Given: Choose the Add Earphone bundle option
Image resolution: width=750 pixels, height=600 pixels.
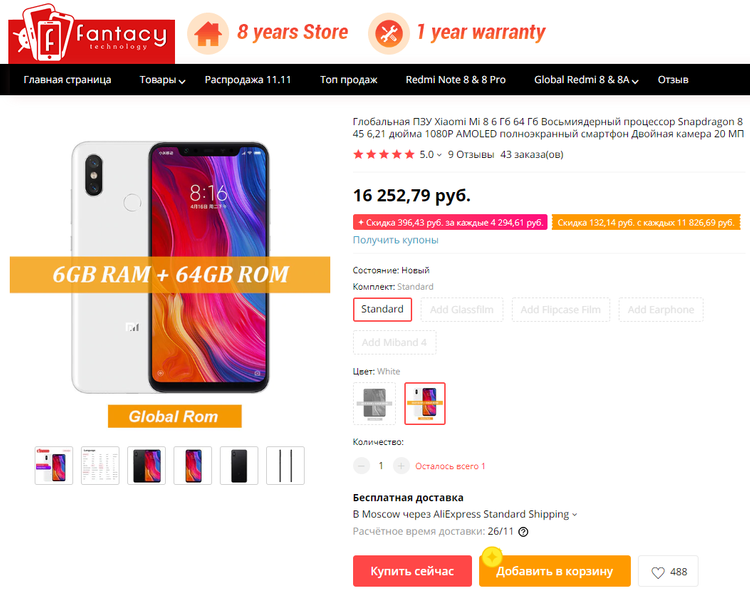Looking at the screenshot, I should [661, 310].
